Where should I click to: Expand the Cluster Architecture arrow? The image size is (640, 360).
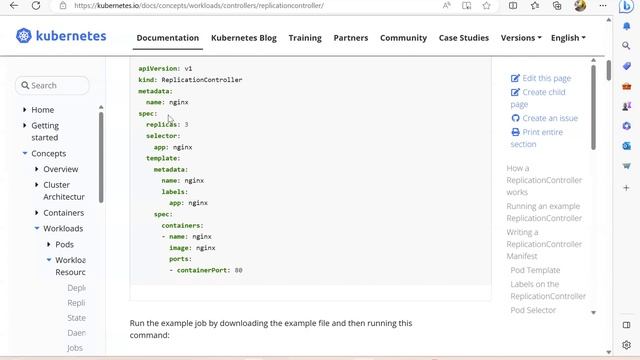[x=37, y=185]
